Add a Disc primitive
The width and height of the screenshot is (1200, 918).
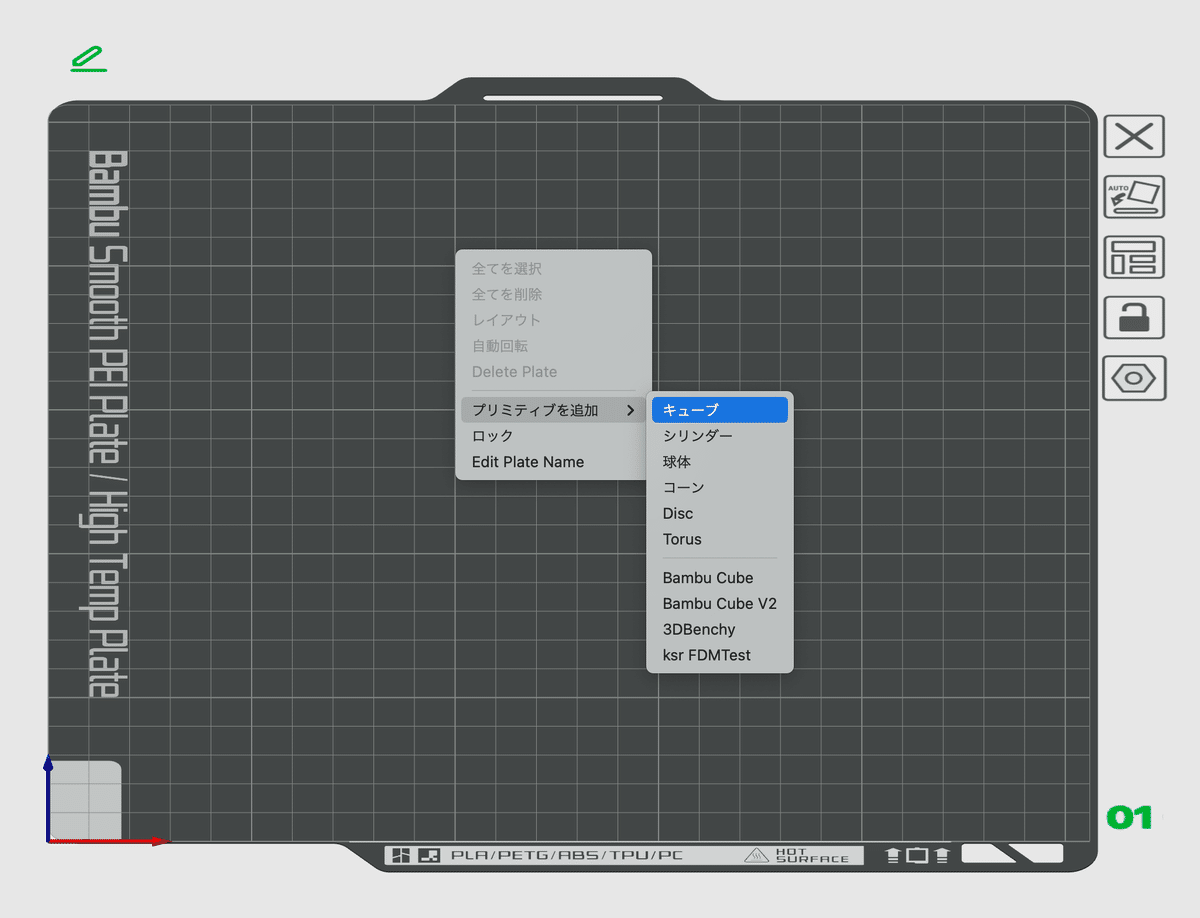720,513
